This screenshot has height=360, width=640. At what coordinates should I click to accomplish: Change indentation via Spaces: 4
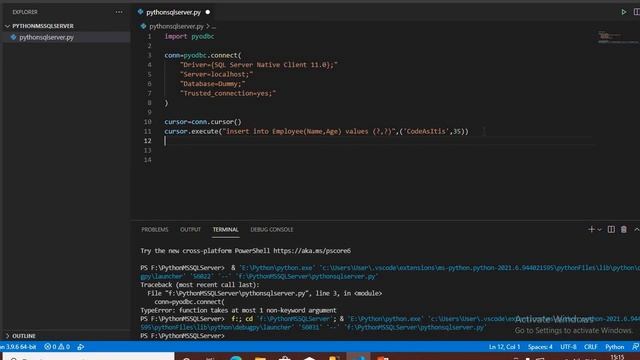point(540,347)
